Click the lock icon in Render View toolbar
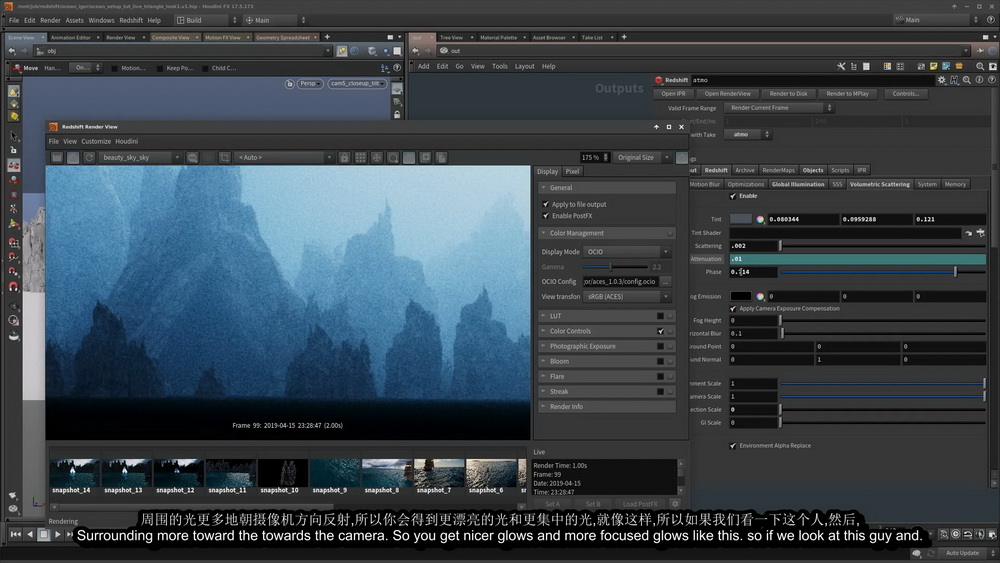Viewport: 1000px width, 563px height. pyautogui.click(x=344, y=157)
